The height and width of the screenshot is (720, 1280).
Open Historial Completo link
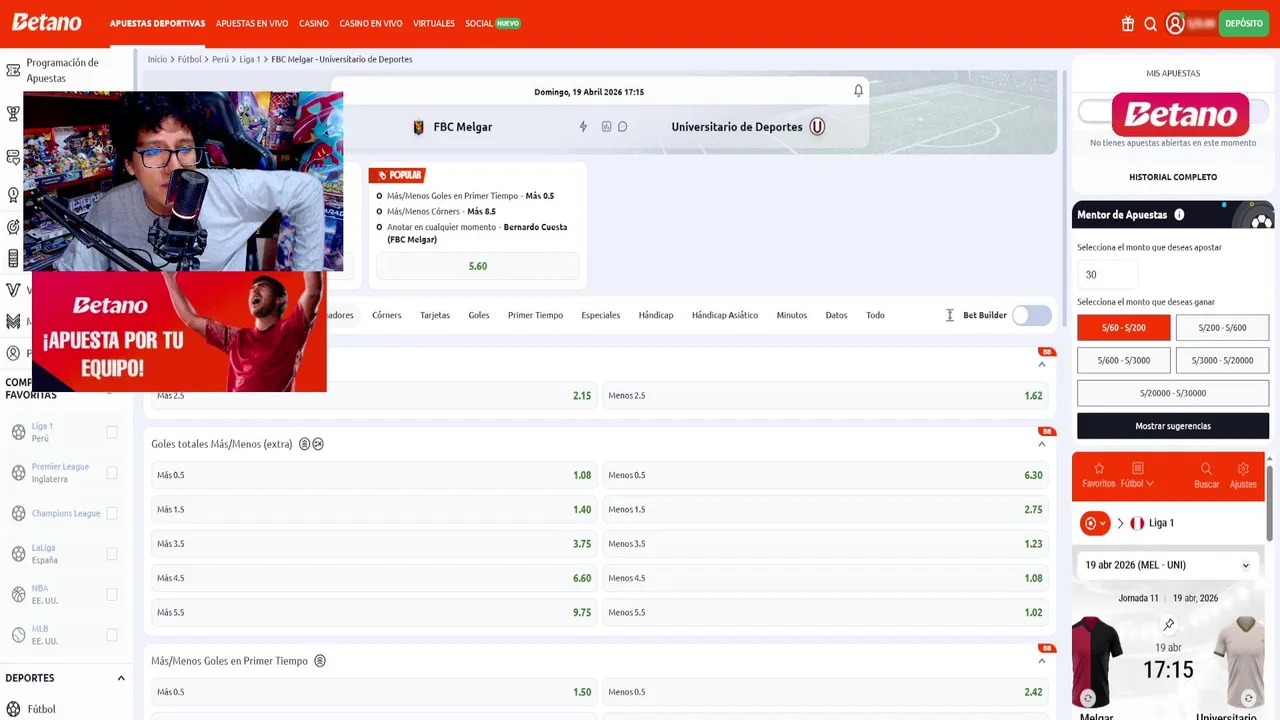pyautogui.click(x=1173, y=177)
